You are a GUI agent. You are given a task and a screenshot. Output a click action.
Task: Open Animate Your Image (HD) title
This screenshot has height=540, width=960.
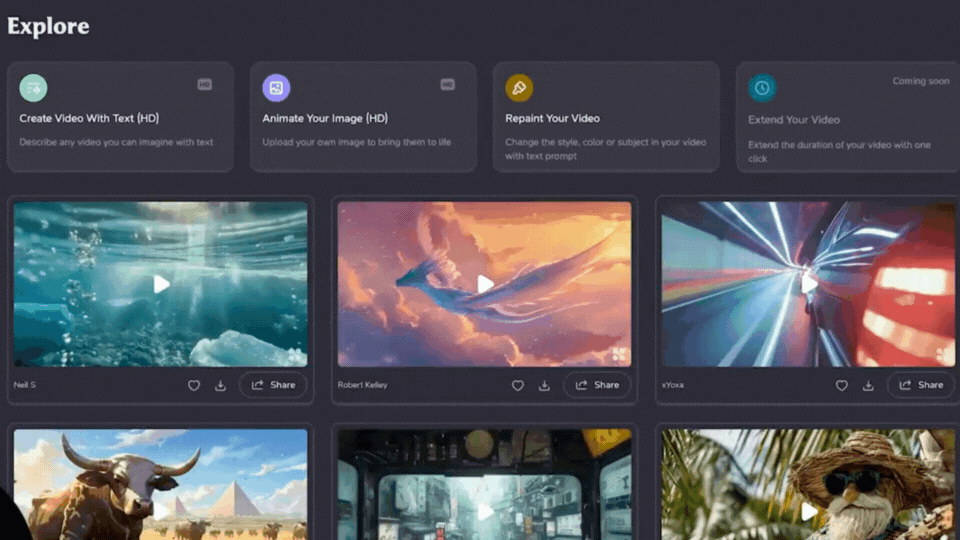point(325,118)
